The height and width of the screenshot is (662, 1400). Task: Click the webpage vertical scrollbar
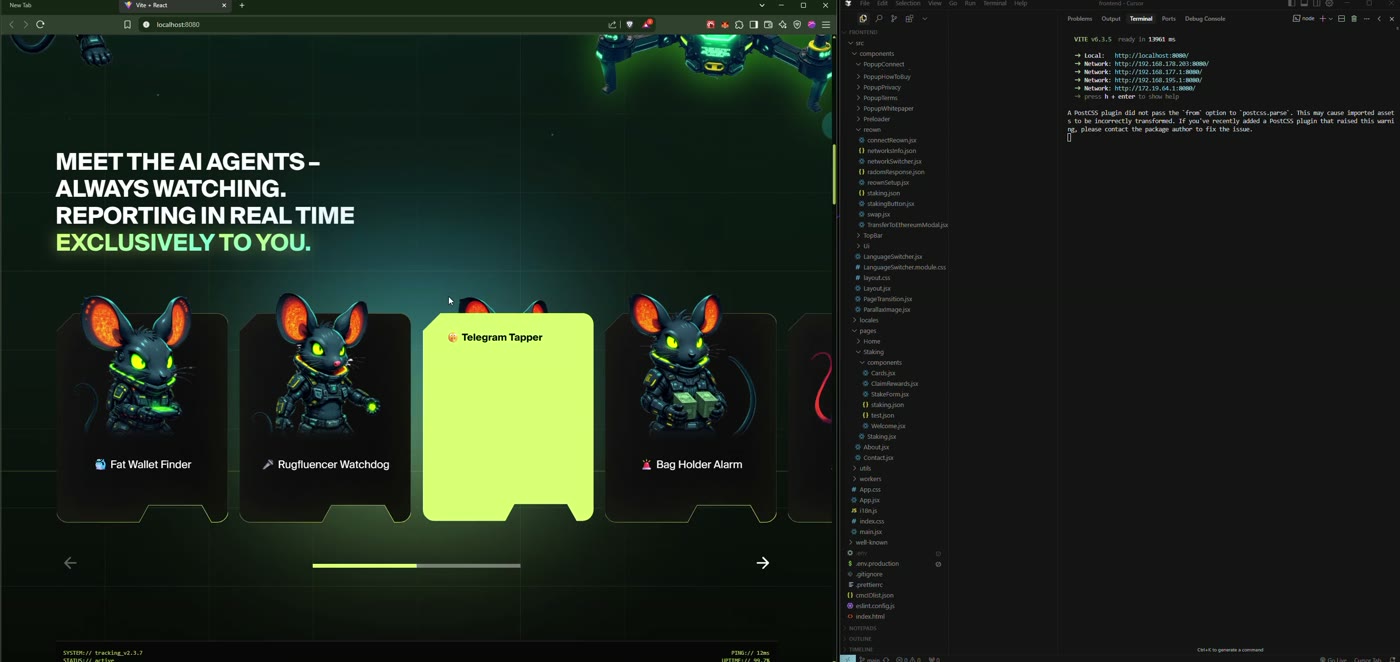pyautogui.click(x=834, y=174)
